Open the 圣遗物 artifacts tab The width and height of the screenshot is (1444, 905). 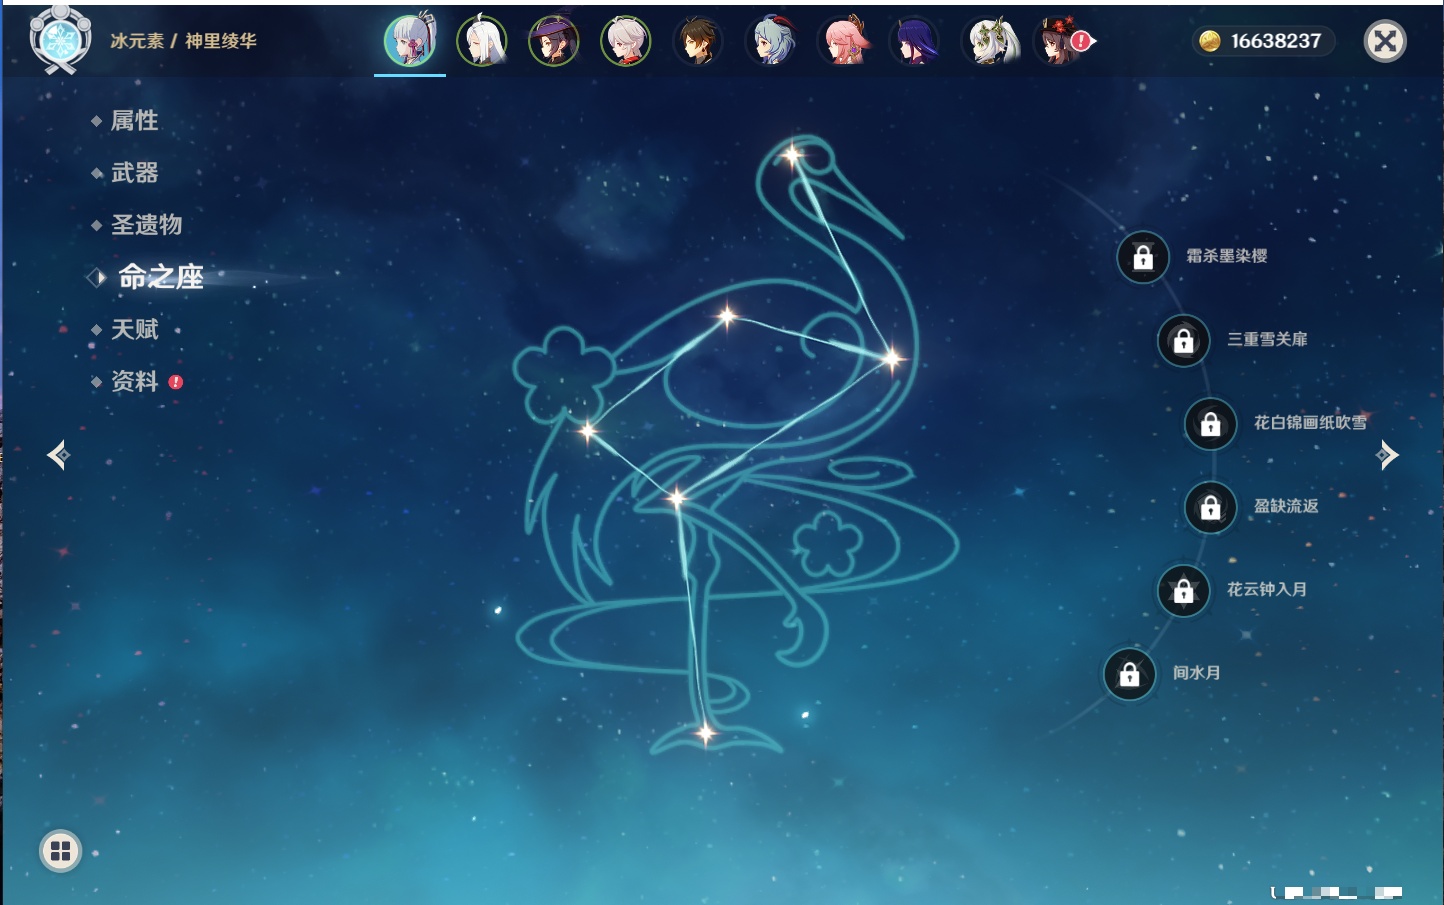146,225
